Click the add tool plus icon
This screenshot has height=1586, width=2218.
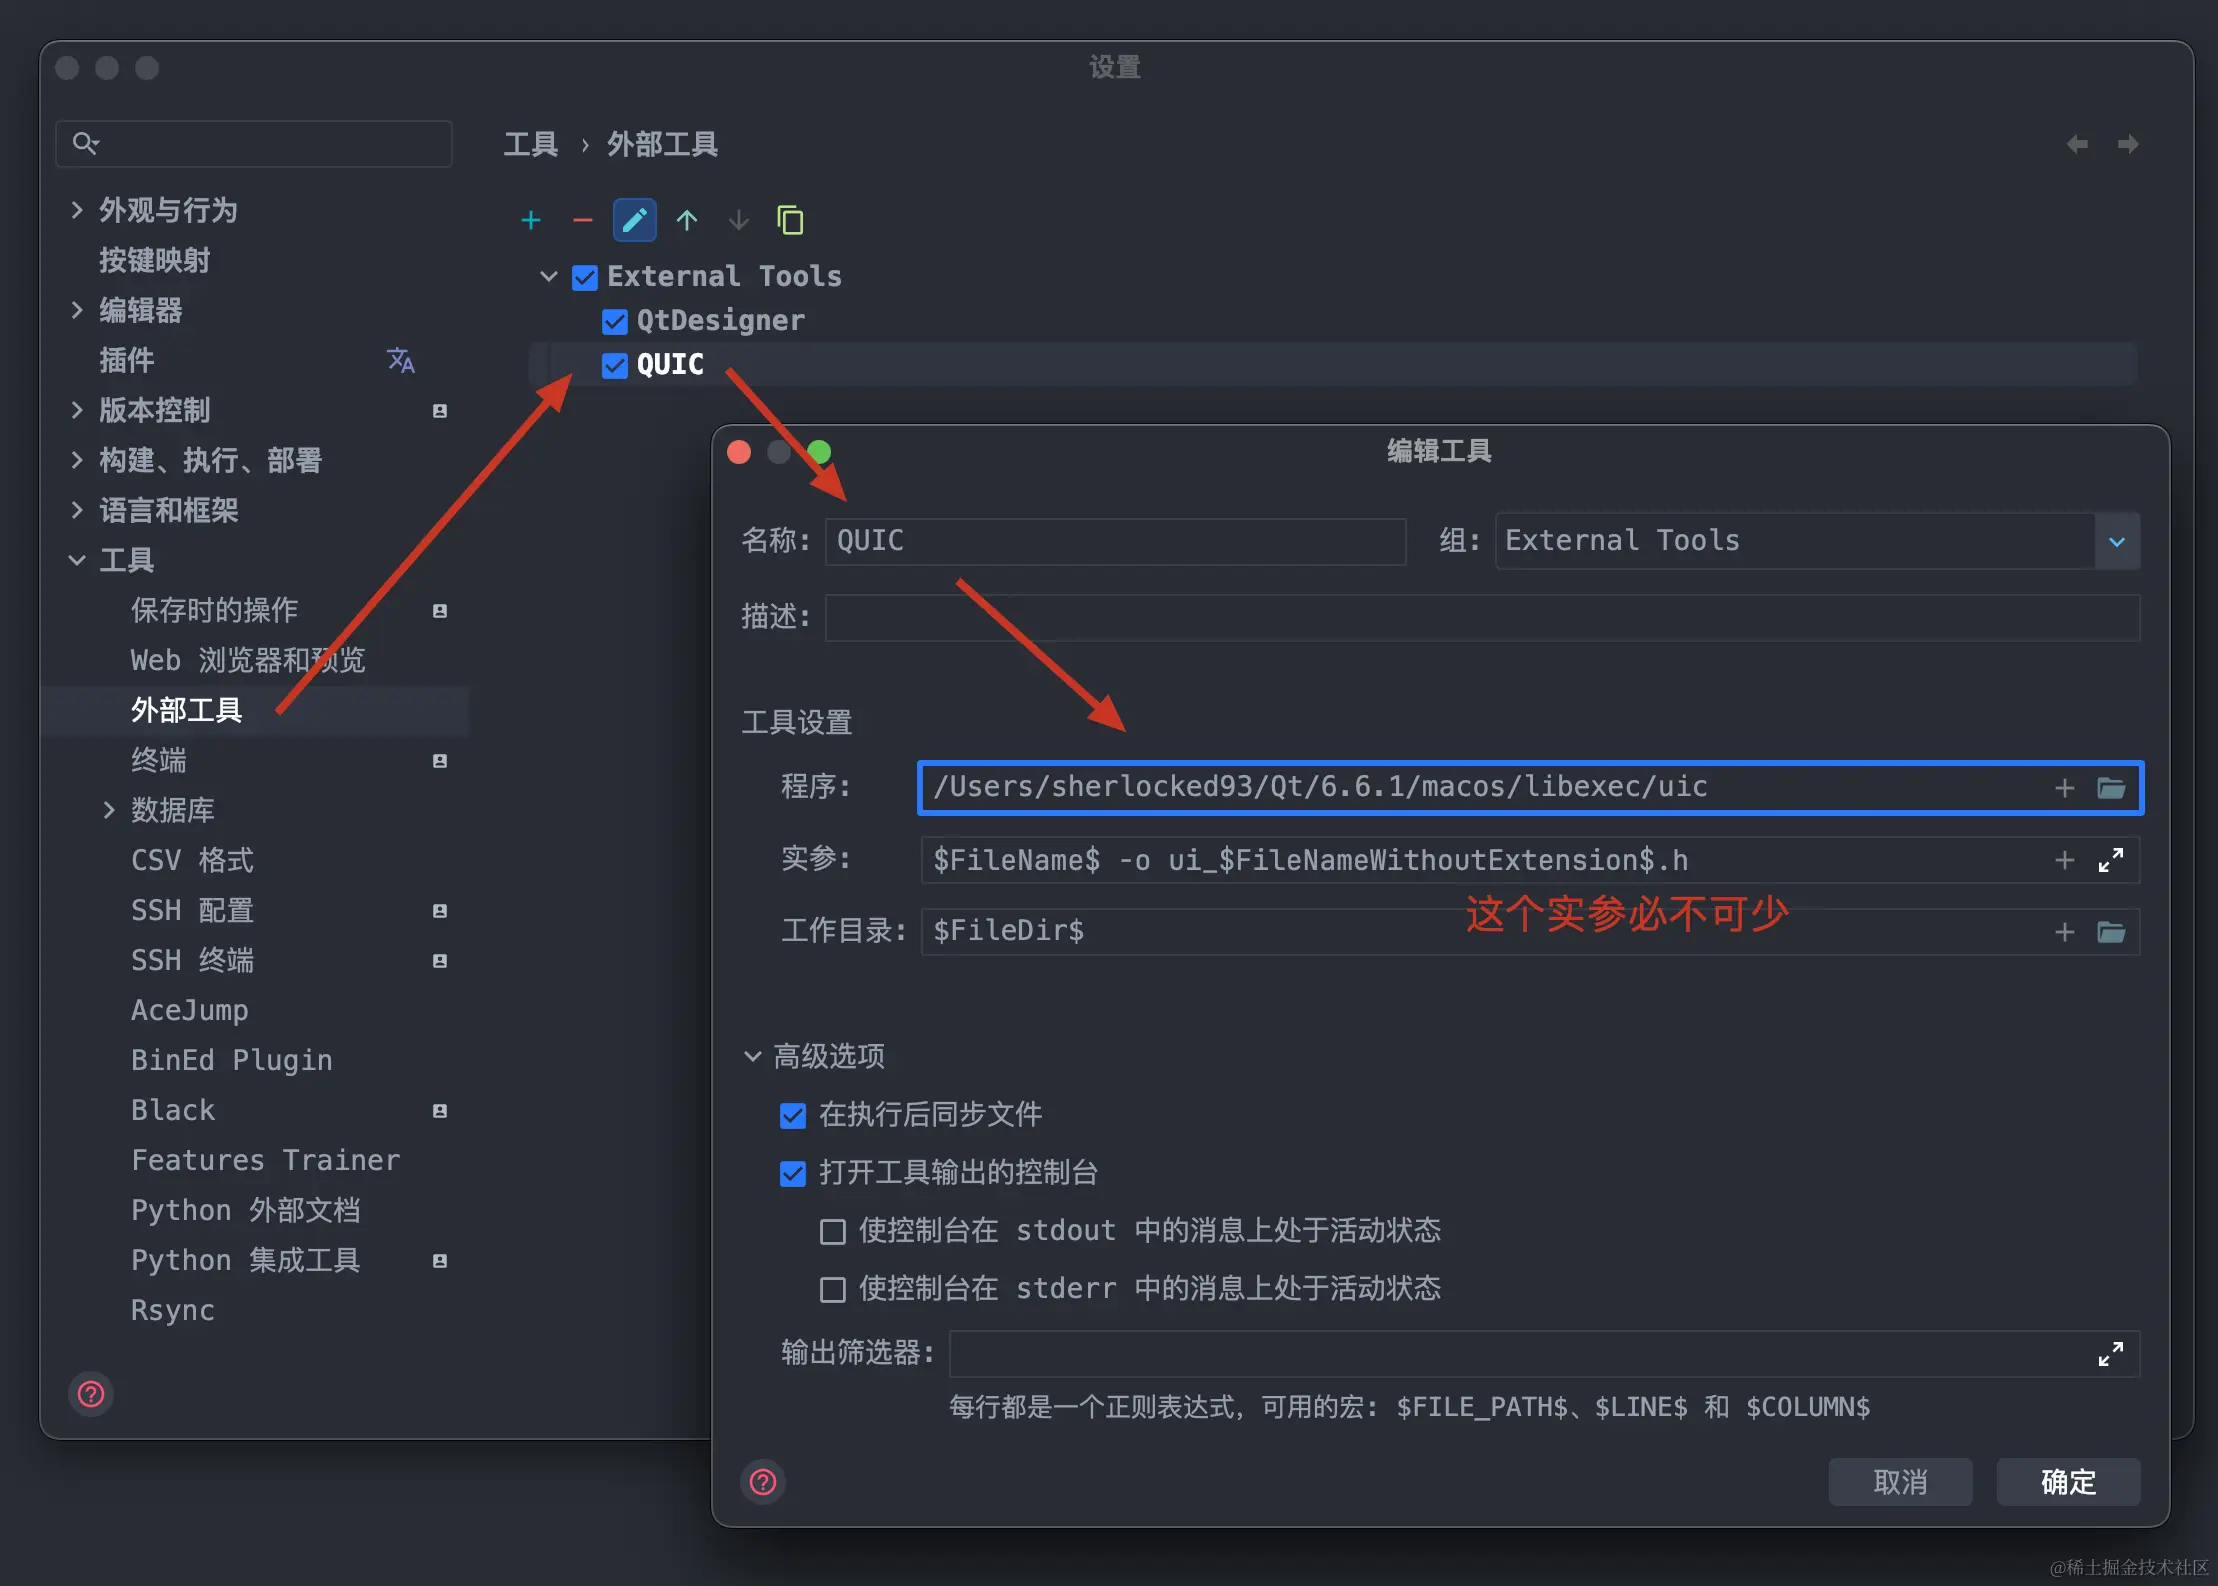531,220
